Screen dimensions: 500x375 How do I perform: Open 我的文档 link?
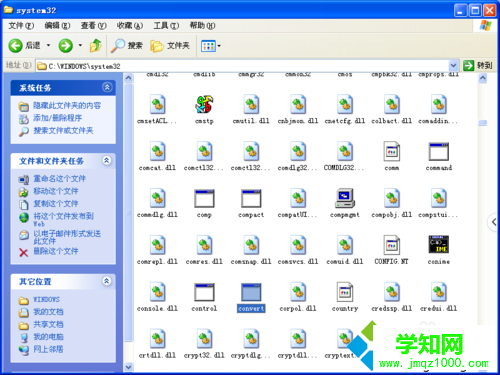[x=48, y=312]
